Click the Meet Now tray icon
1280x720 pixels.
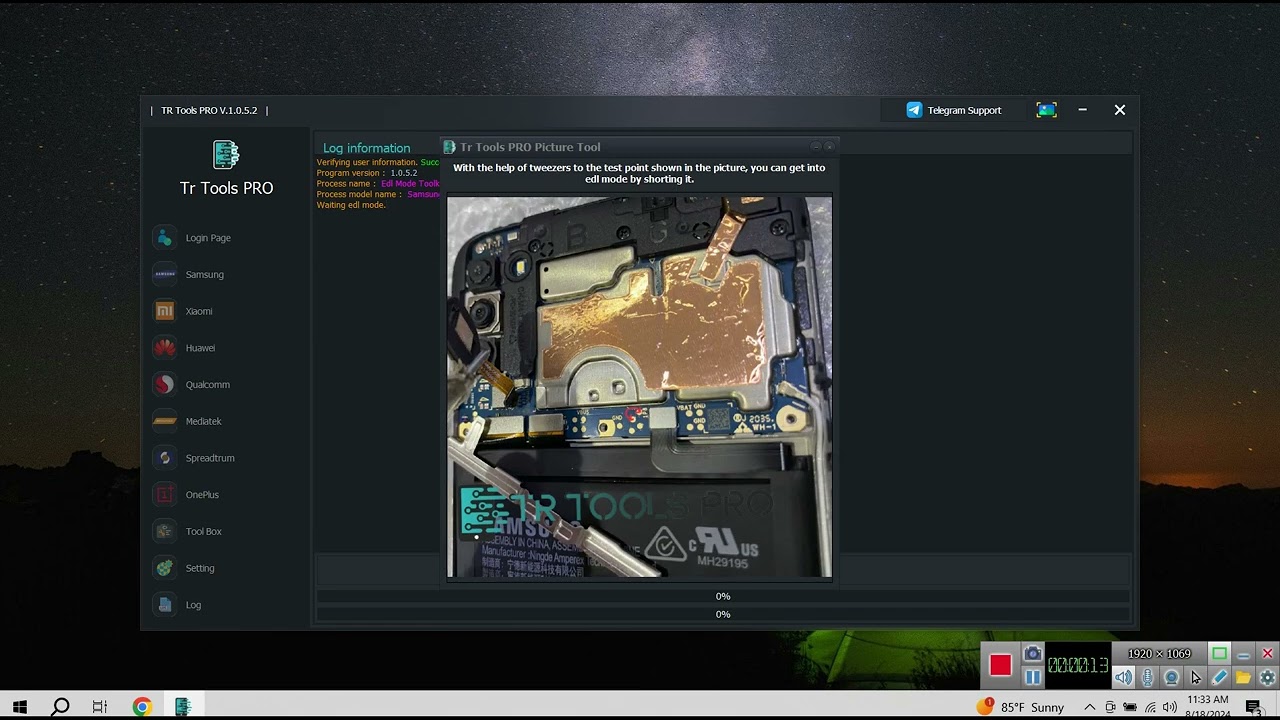[1110, 707]
